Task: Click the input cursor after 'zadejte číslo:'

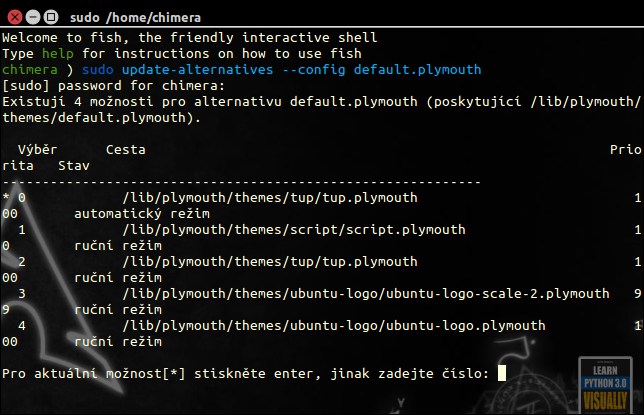Action: [x=502, y=374]
